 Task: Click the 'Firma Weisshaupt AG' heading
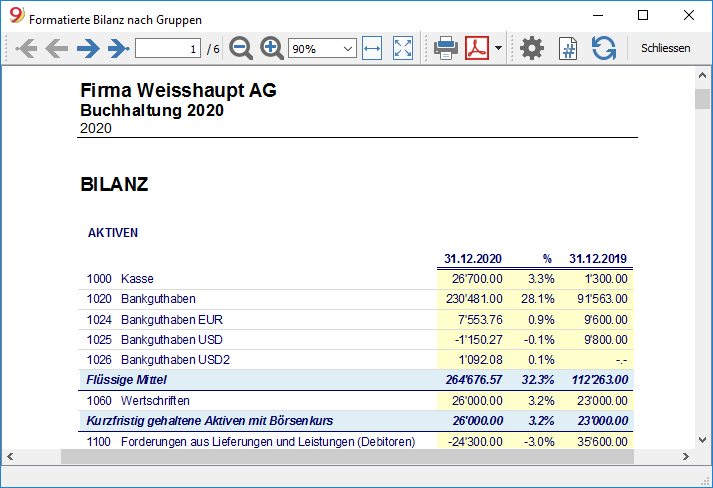tap(178, 90)
